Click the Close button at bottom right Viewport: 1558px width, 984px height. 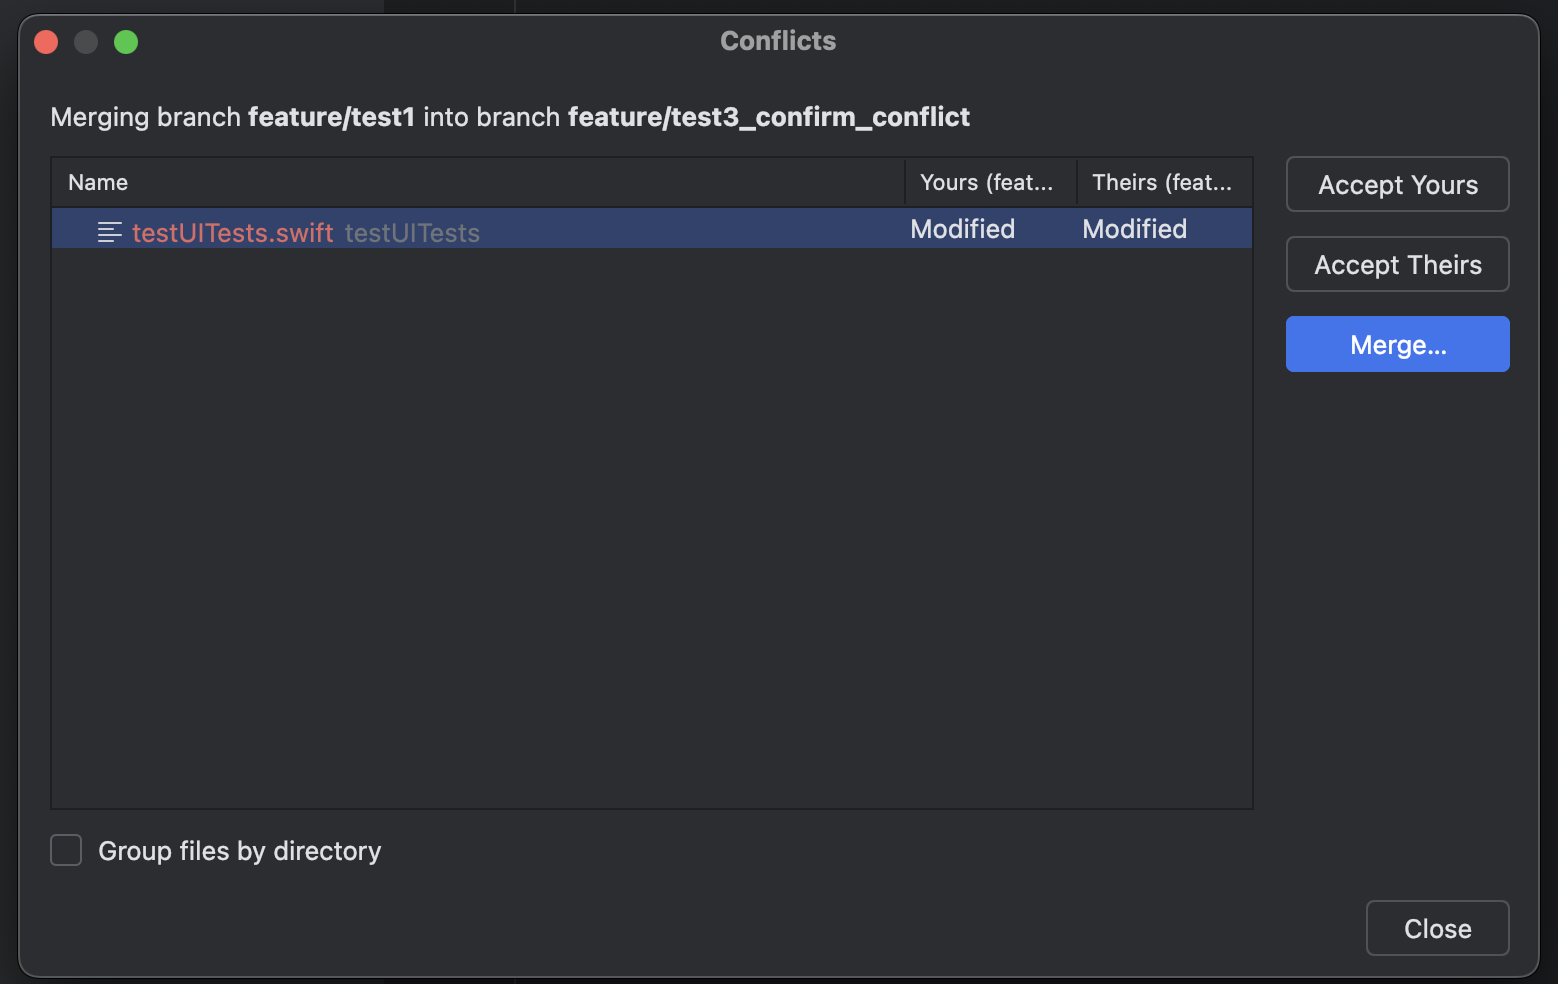1437,928
